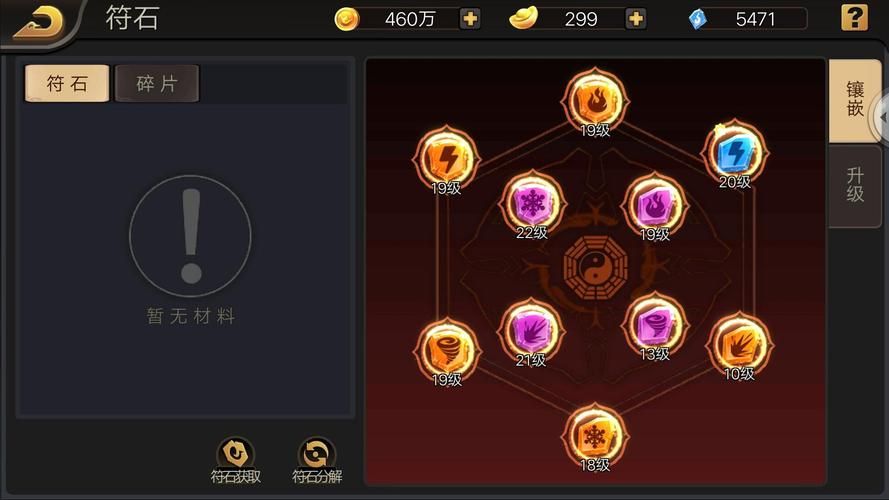Click the golden back arrow icon

click(x=38, y=23)
